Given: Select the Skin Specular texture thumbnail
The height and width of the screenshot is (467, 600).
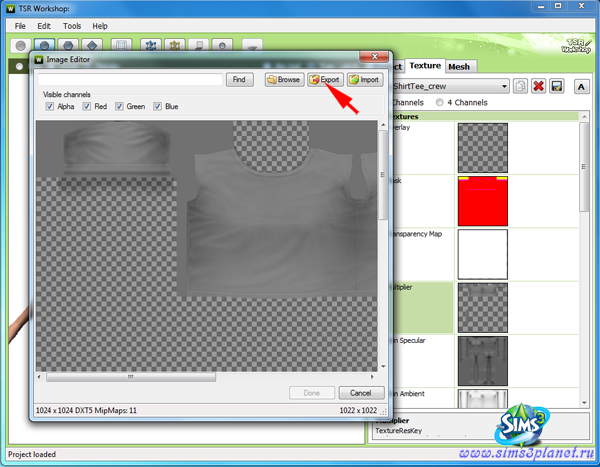Looking at the screenshot, I should tap(483, 361).
